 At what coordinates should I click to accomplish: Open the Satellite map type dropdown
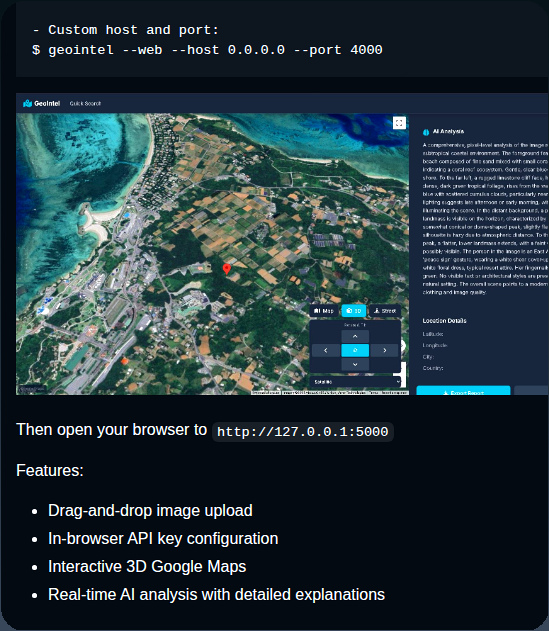[x=356, y=381]
